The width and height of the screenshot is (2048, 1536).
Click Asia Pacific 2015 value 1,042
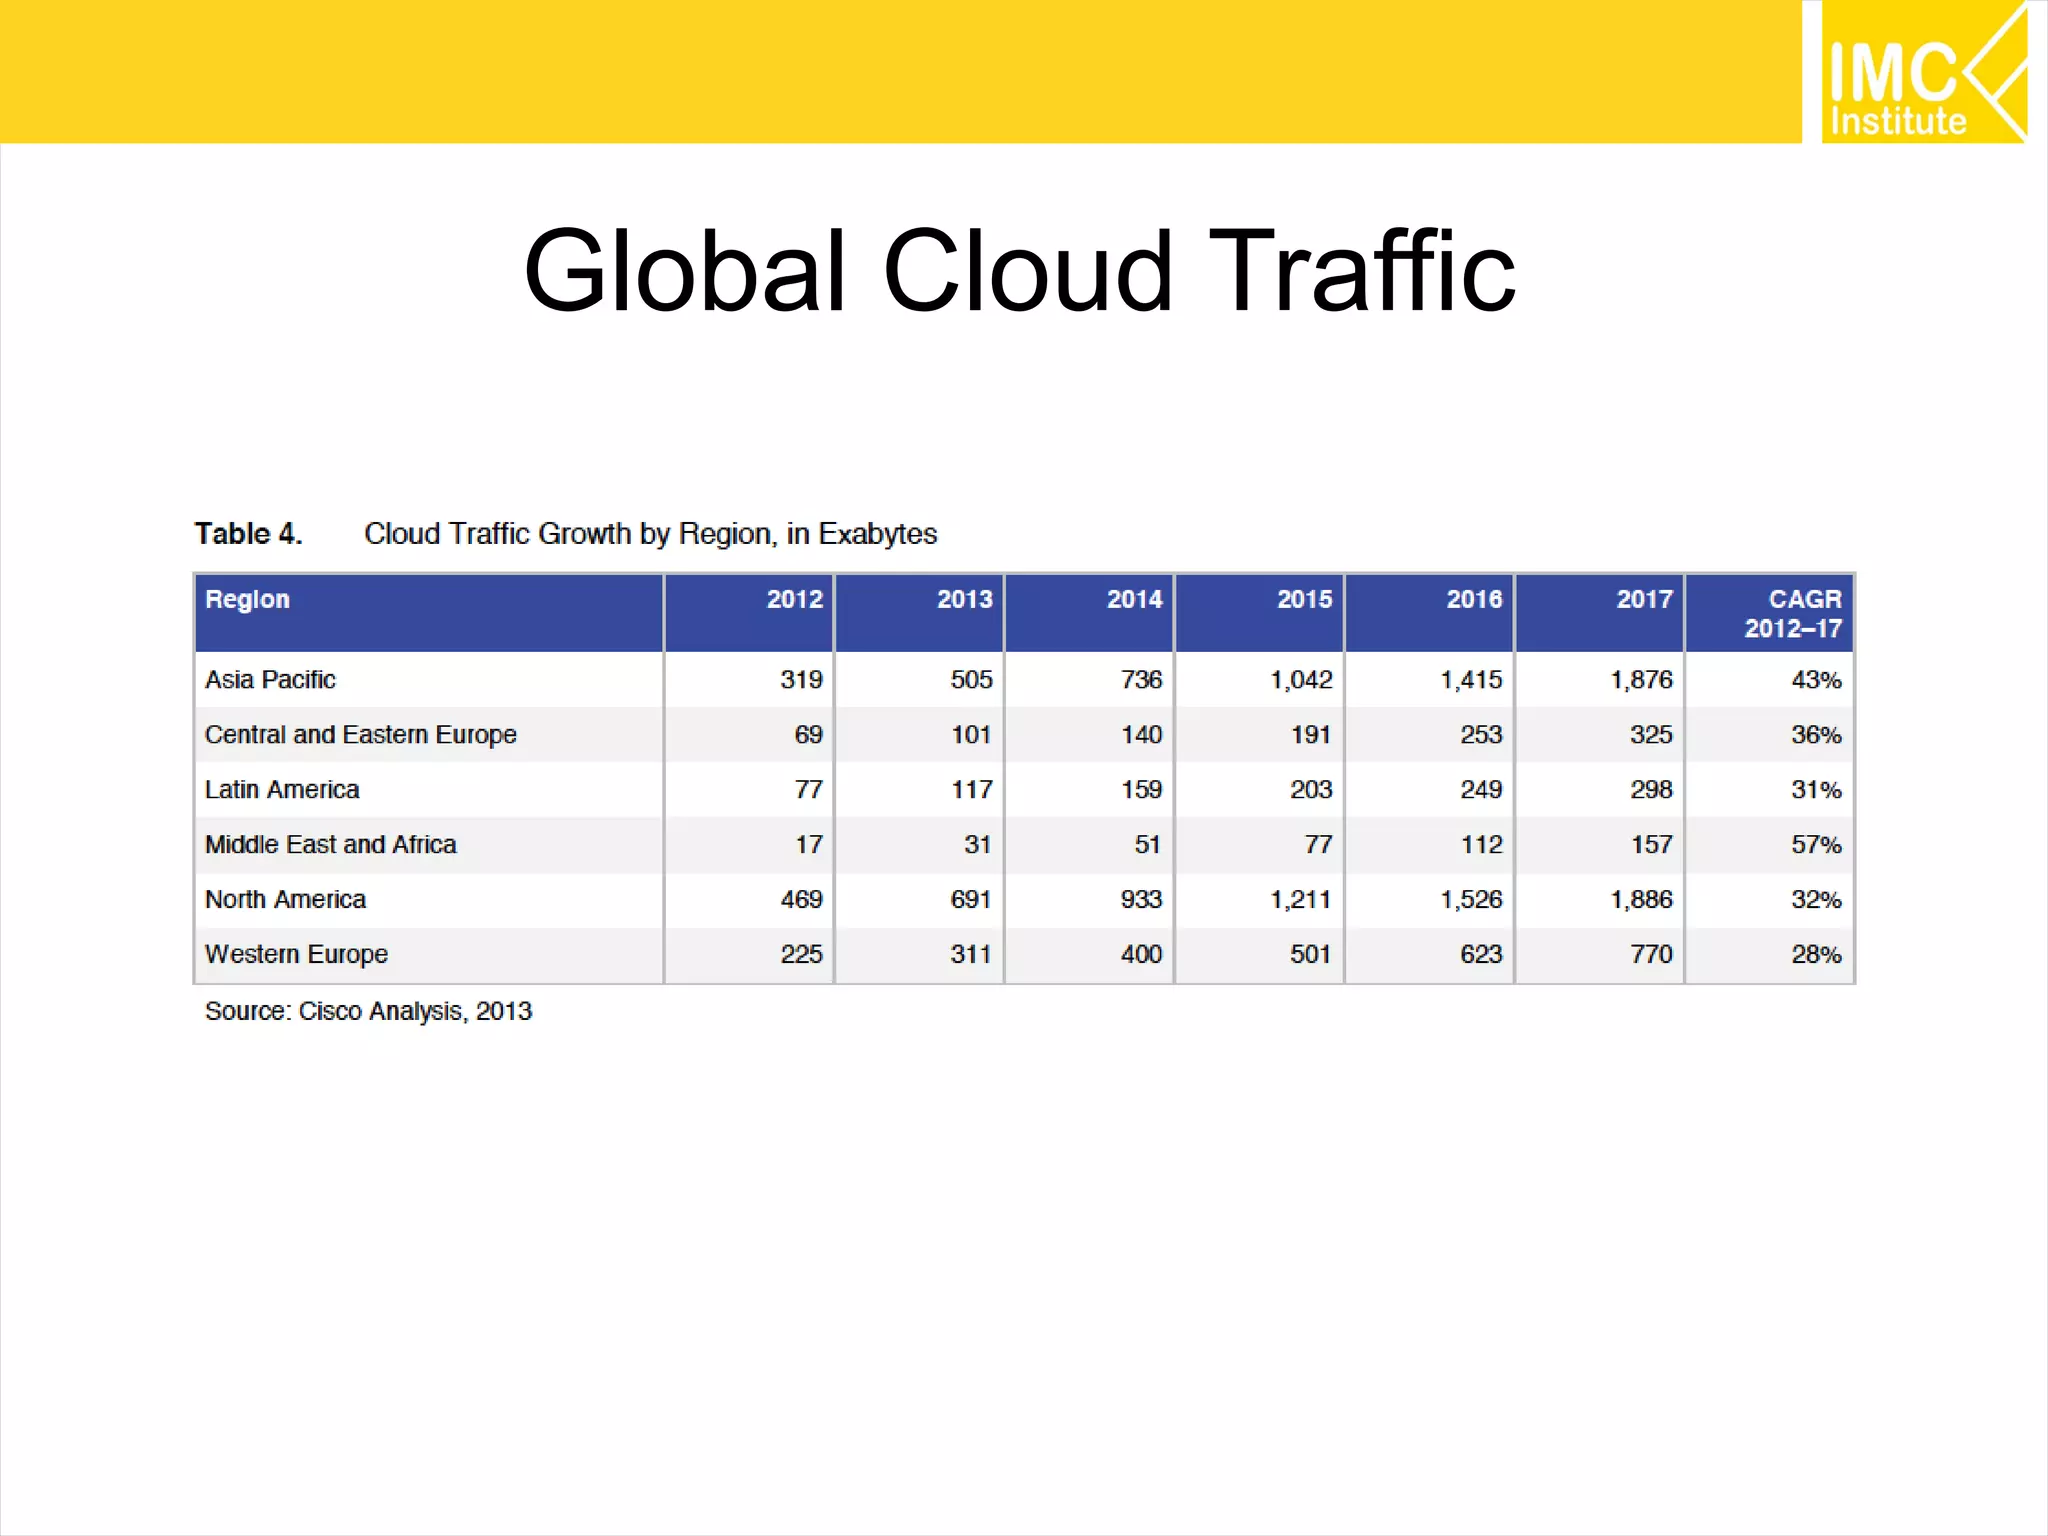[x=1302, y=680]
